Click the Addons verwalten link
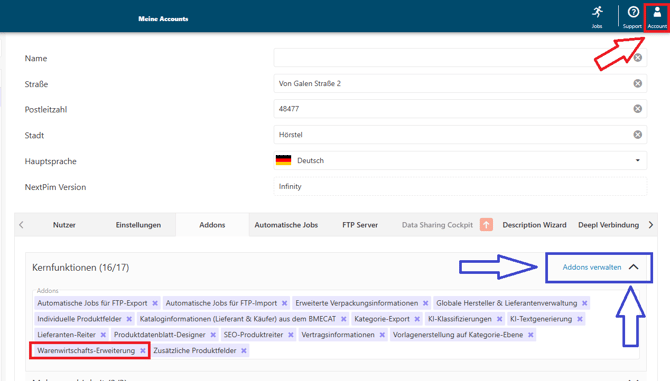The image size is (670, 381). [592, 267]
